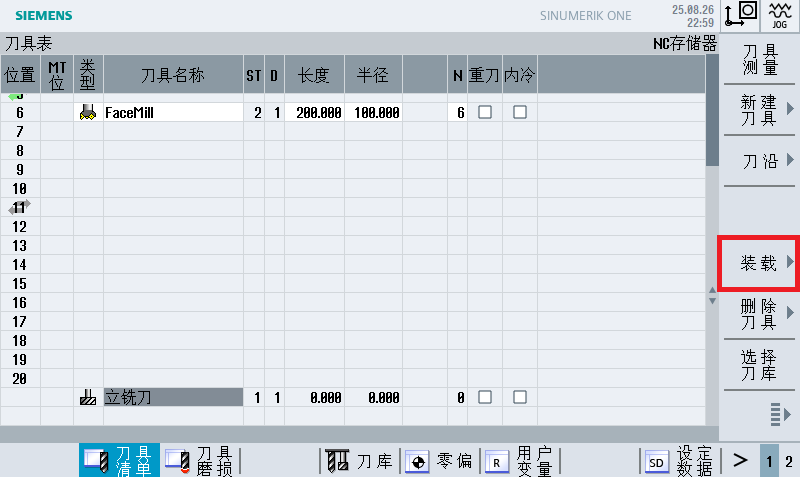The height and width of the screenshot is (477, 800).
Task: Click the date and time display
Action: click(692, 16)
